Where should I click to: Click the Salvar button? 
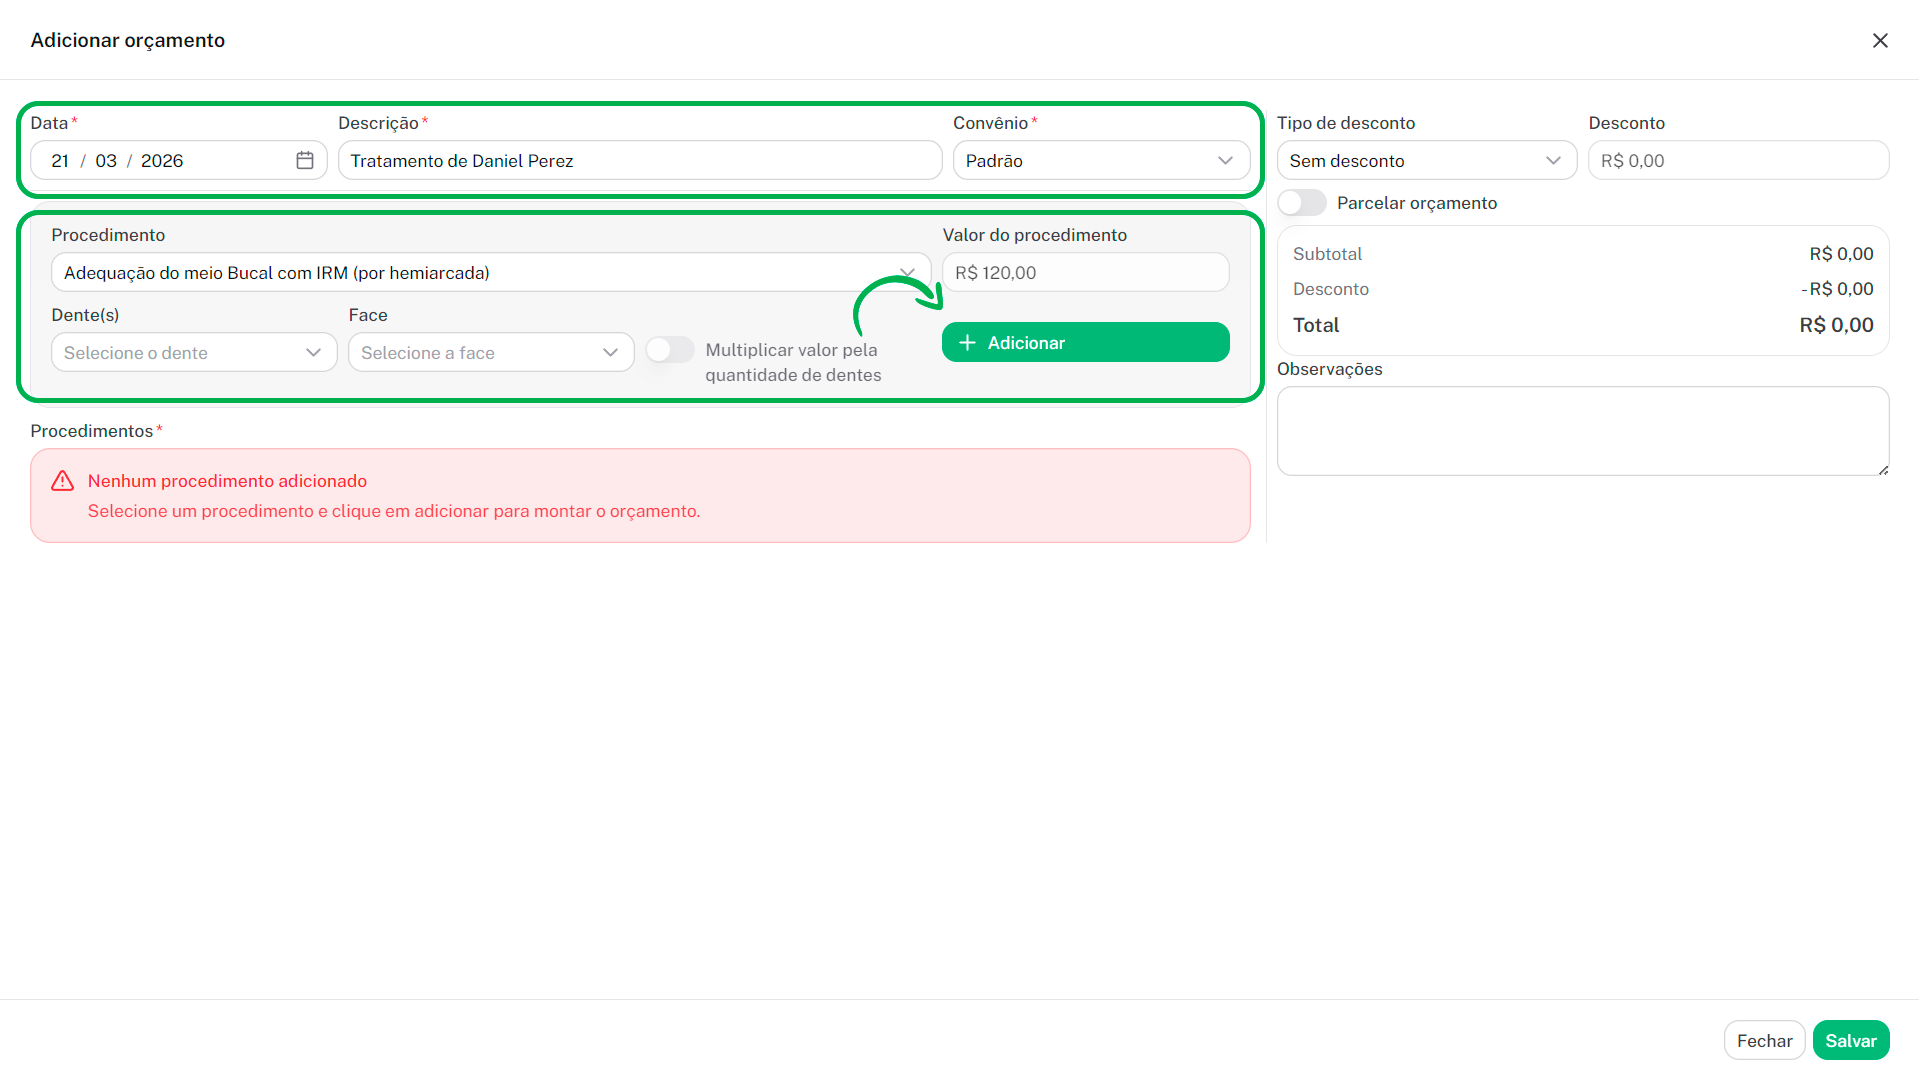pyautogui.click(x=1850, y=1040)
